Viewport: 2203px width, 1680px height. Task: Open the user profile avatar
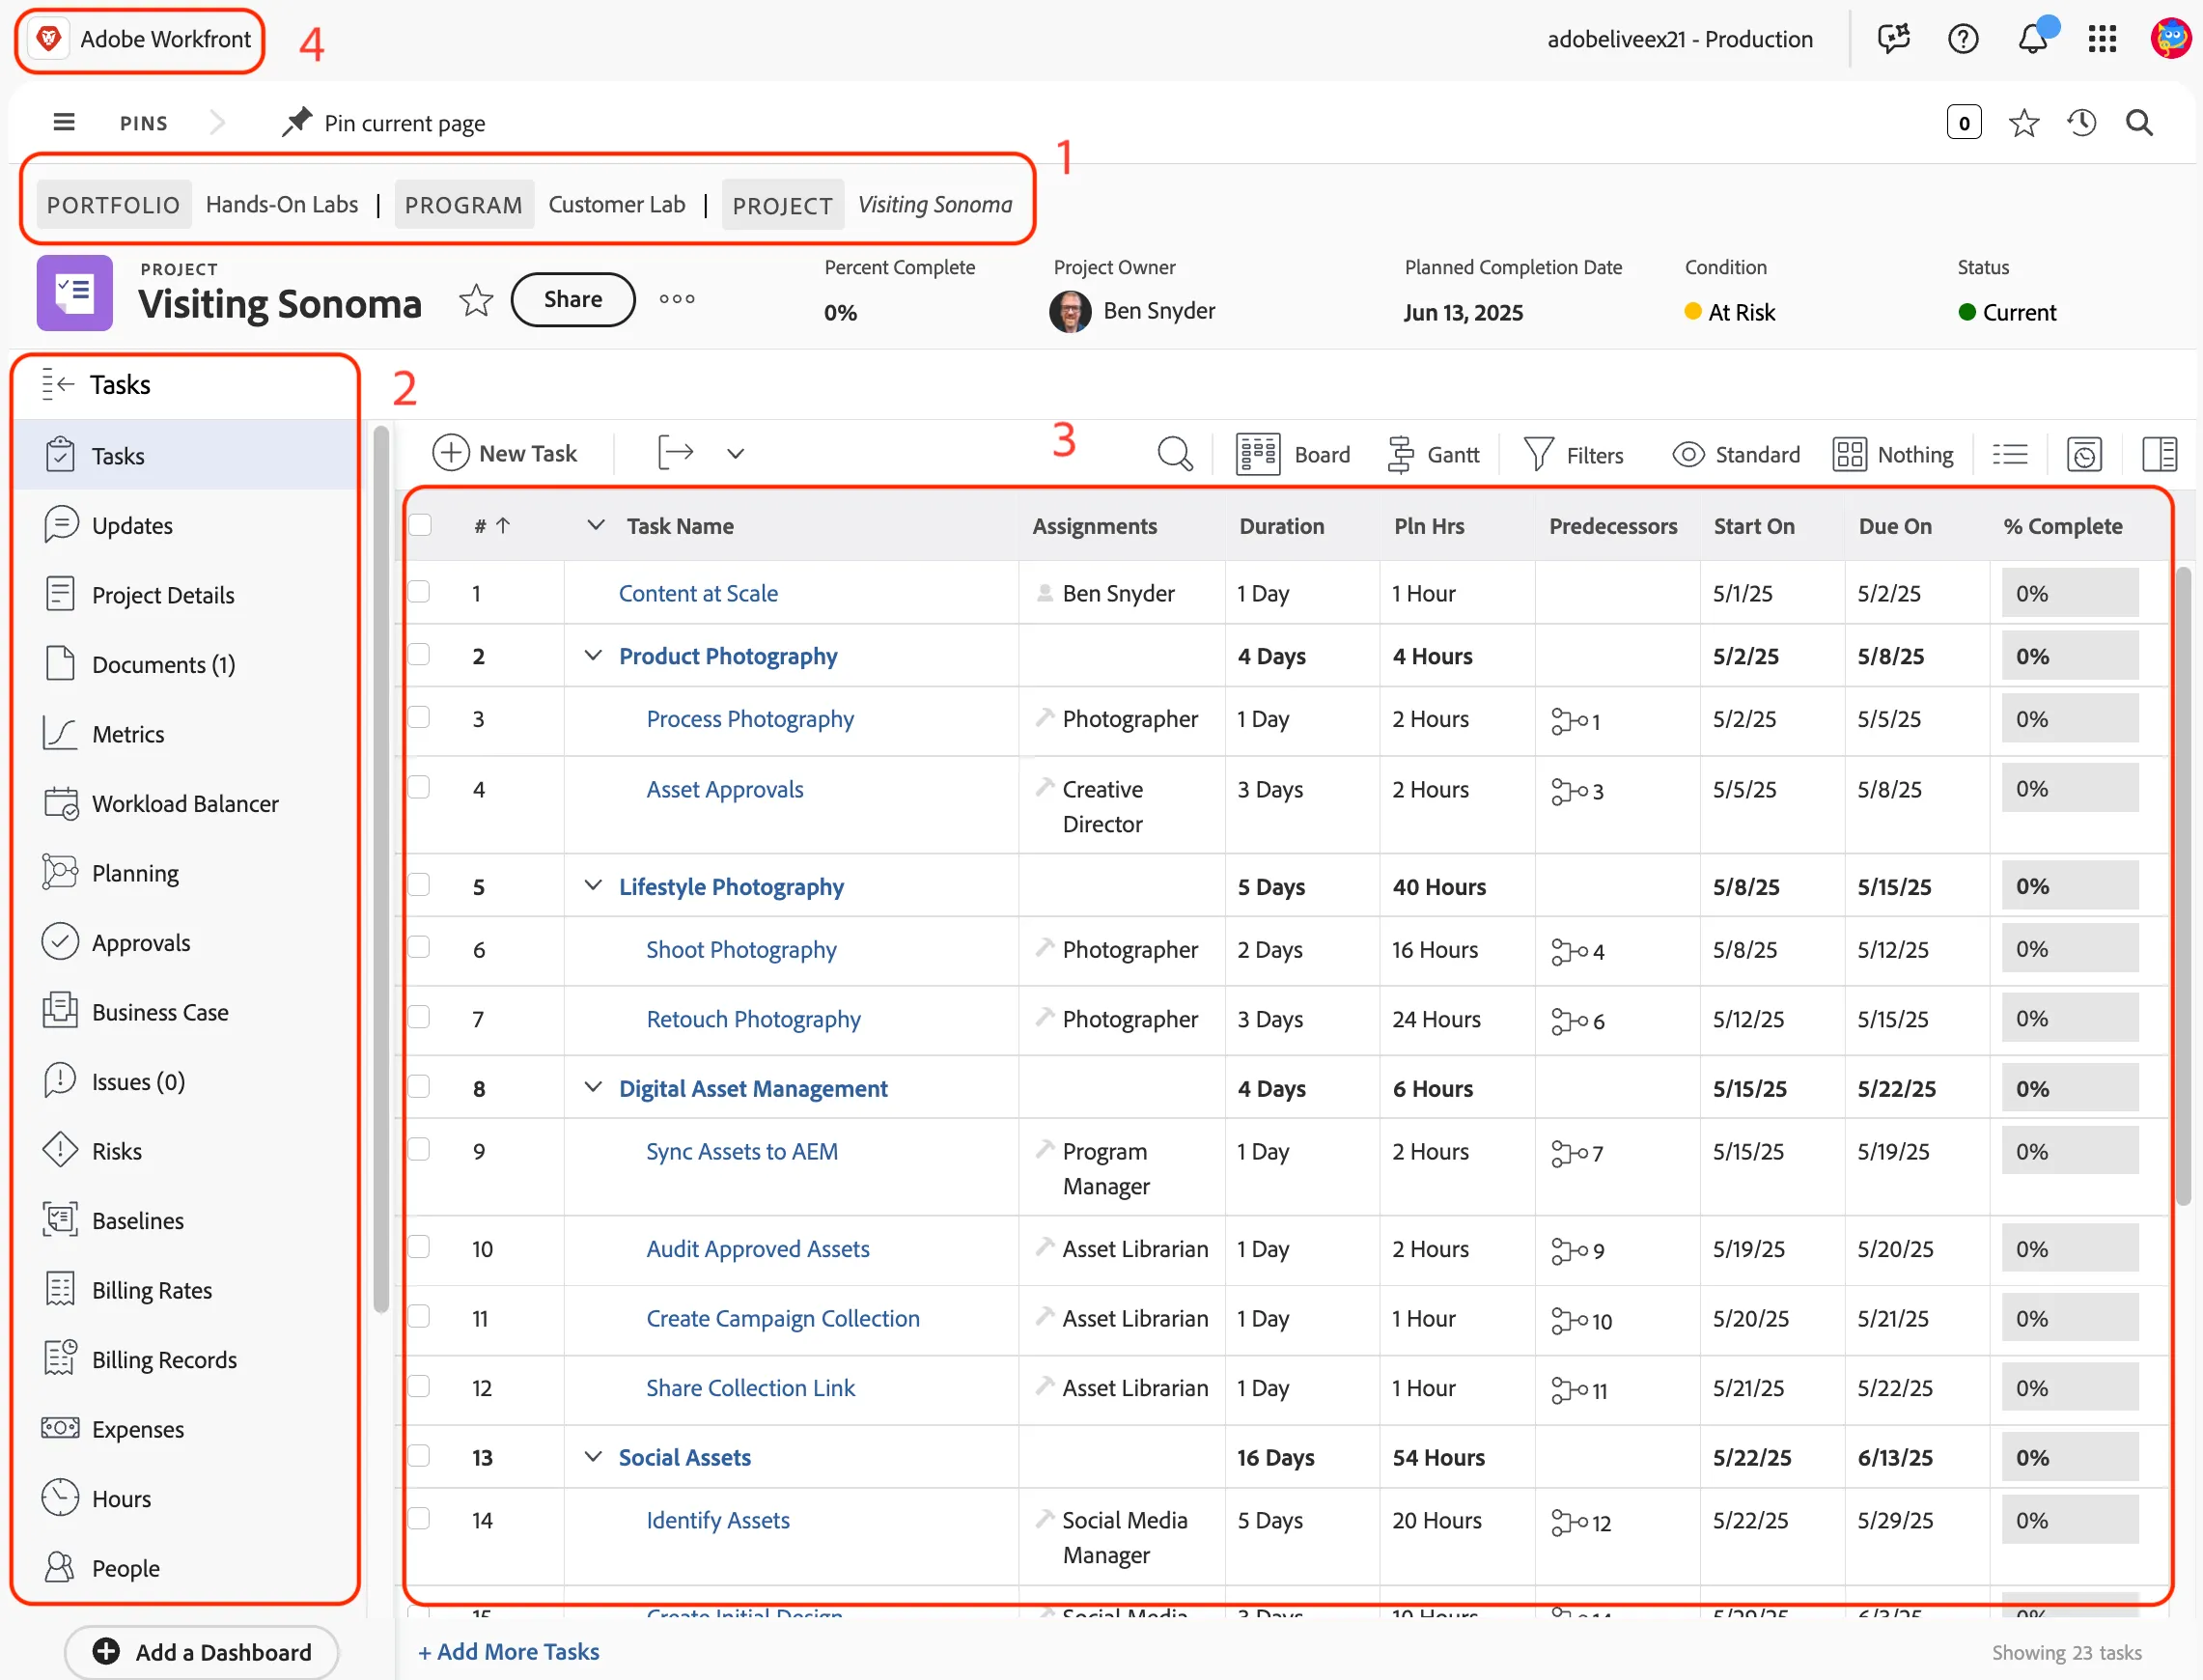(2169, 39)
